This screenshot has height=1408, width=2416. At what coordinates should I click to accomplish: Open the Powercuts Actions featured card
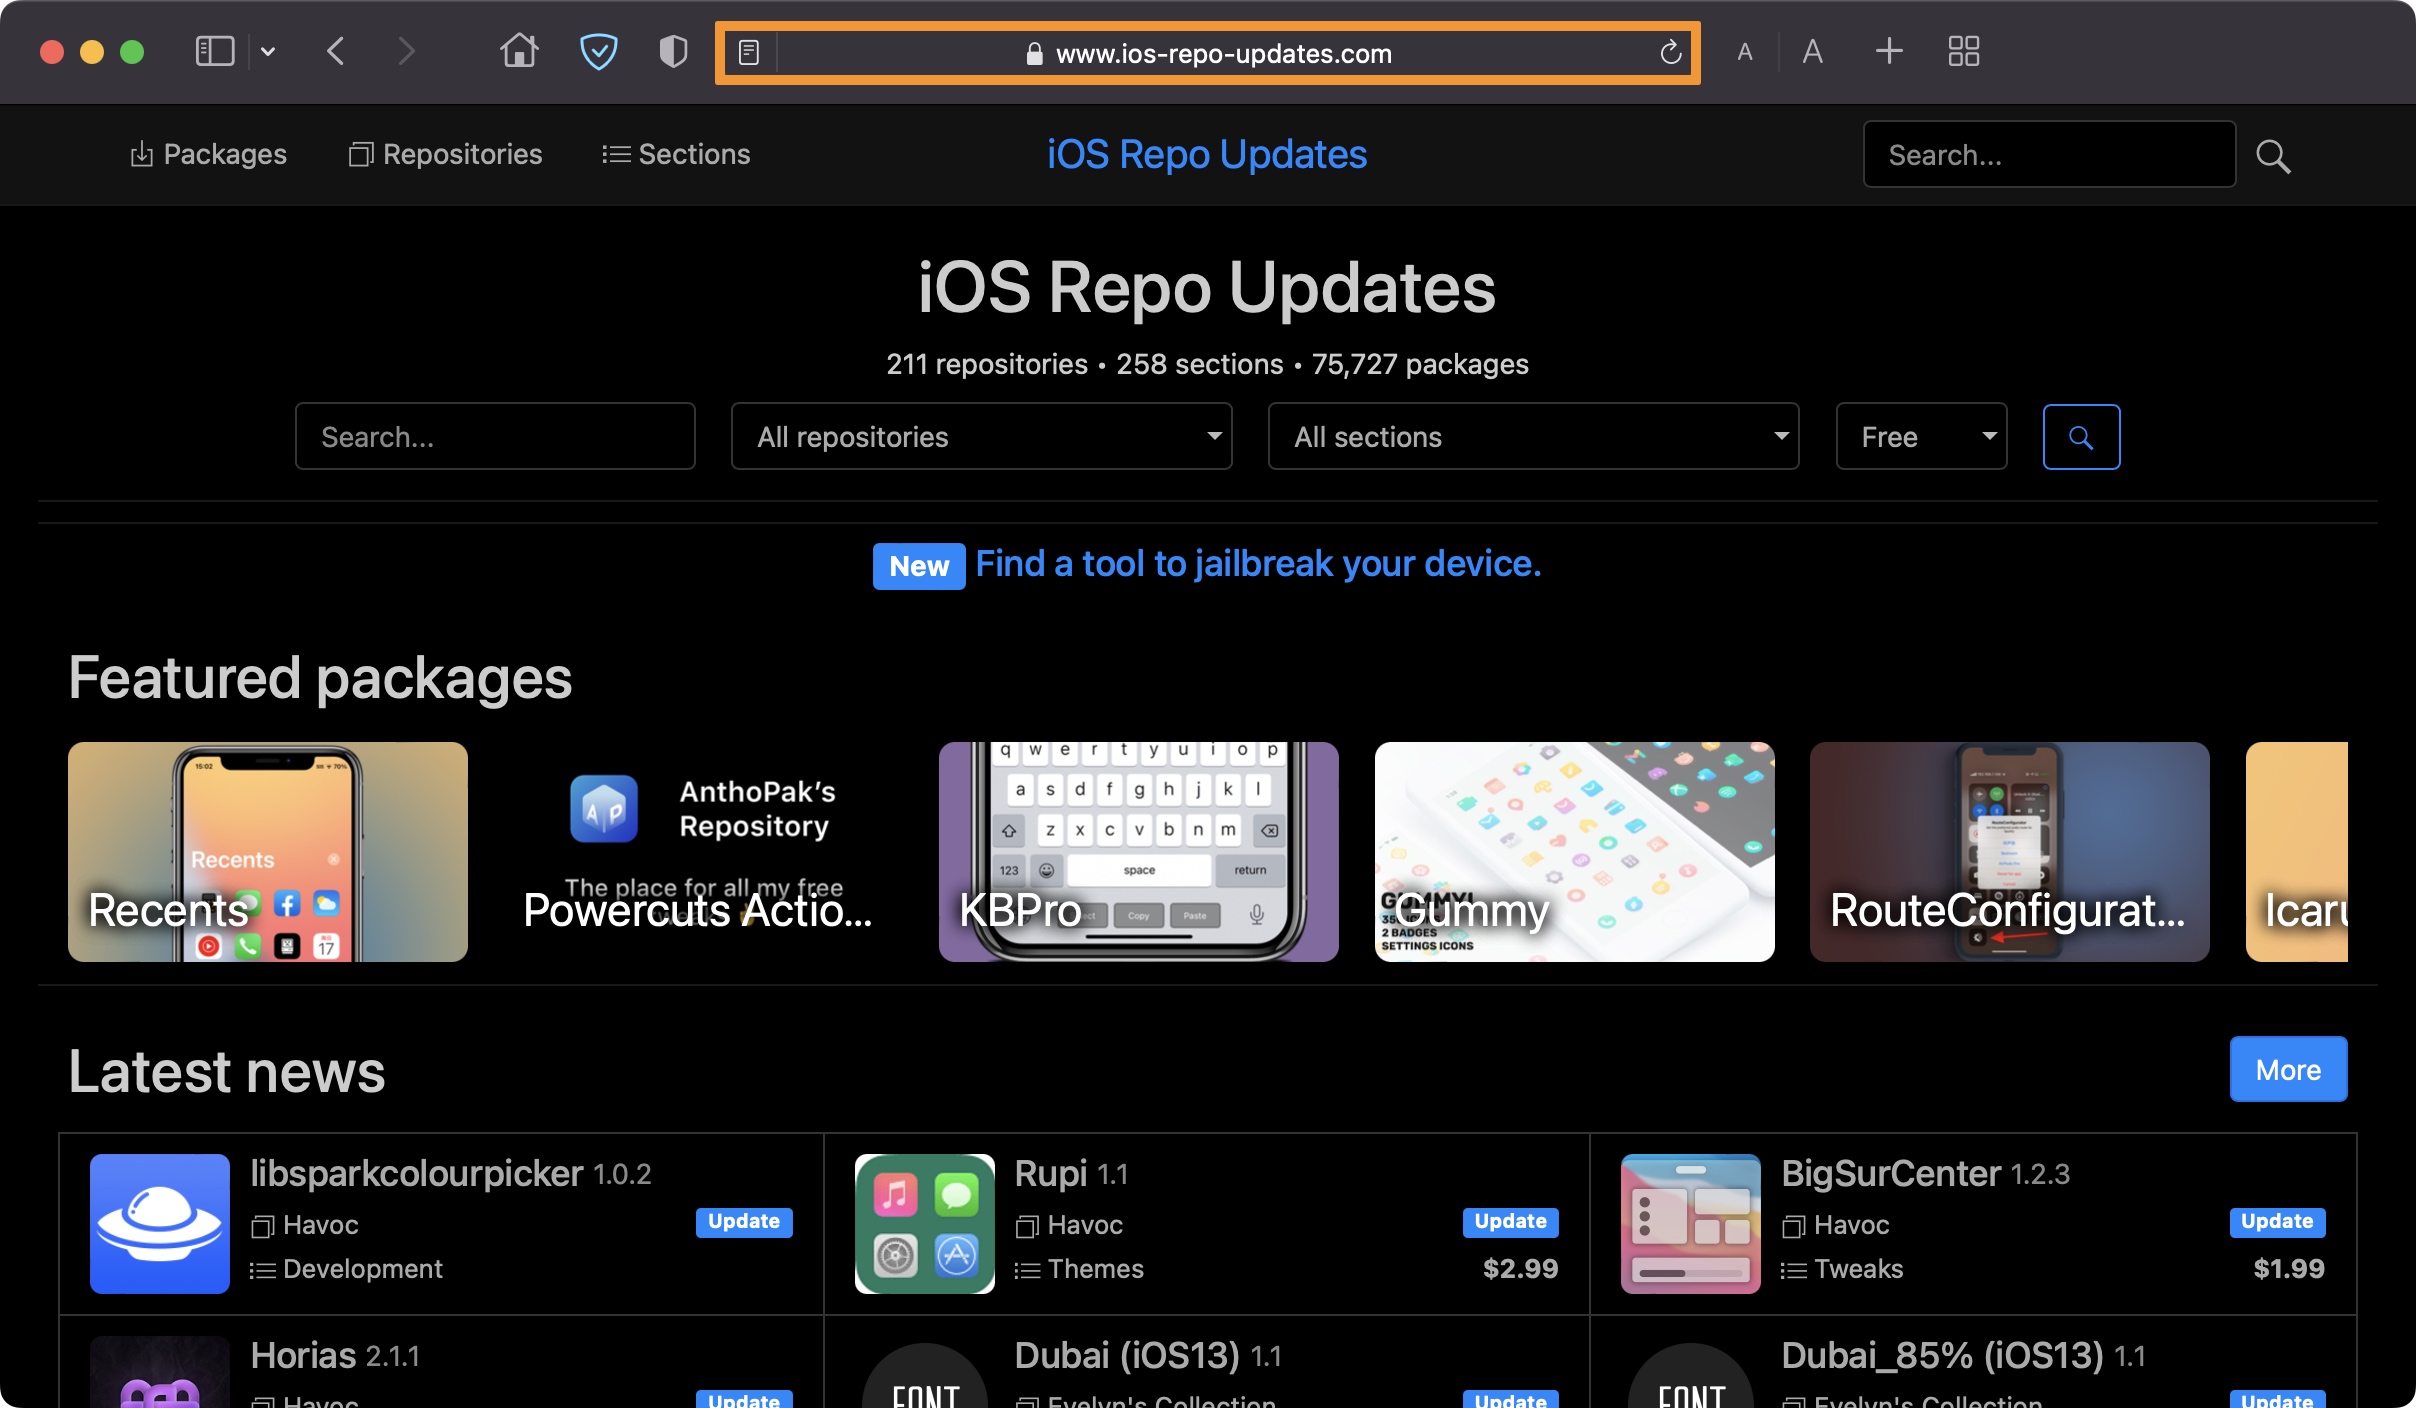click(703, 852)
